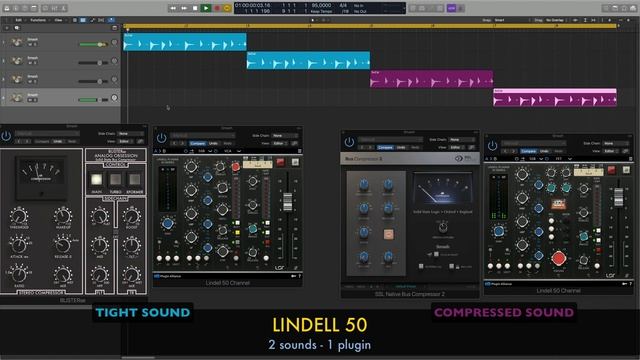Toggle the purple count-in button
The width and height of the screenshot is (640, 360).
pos(451,8)
